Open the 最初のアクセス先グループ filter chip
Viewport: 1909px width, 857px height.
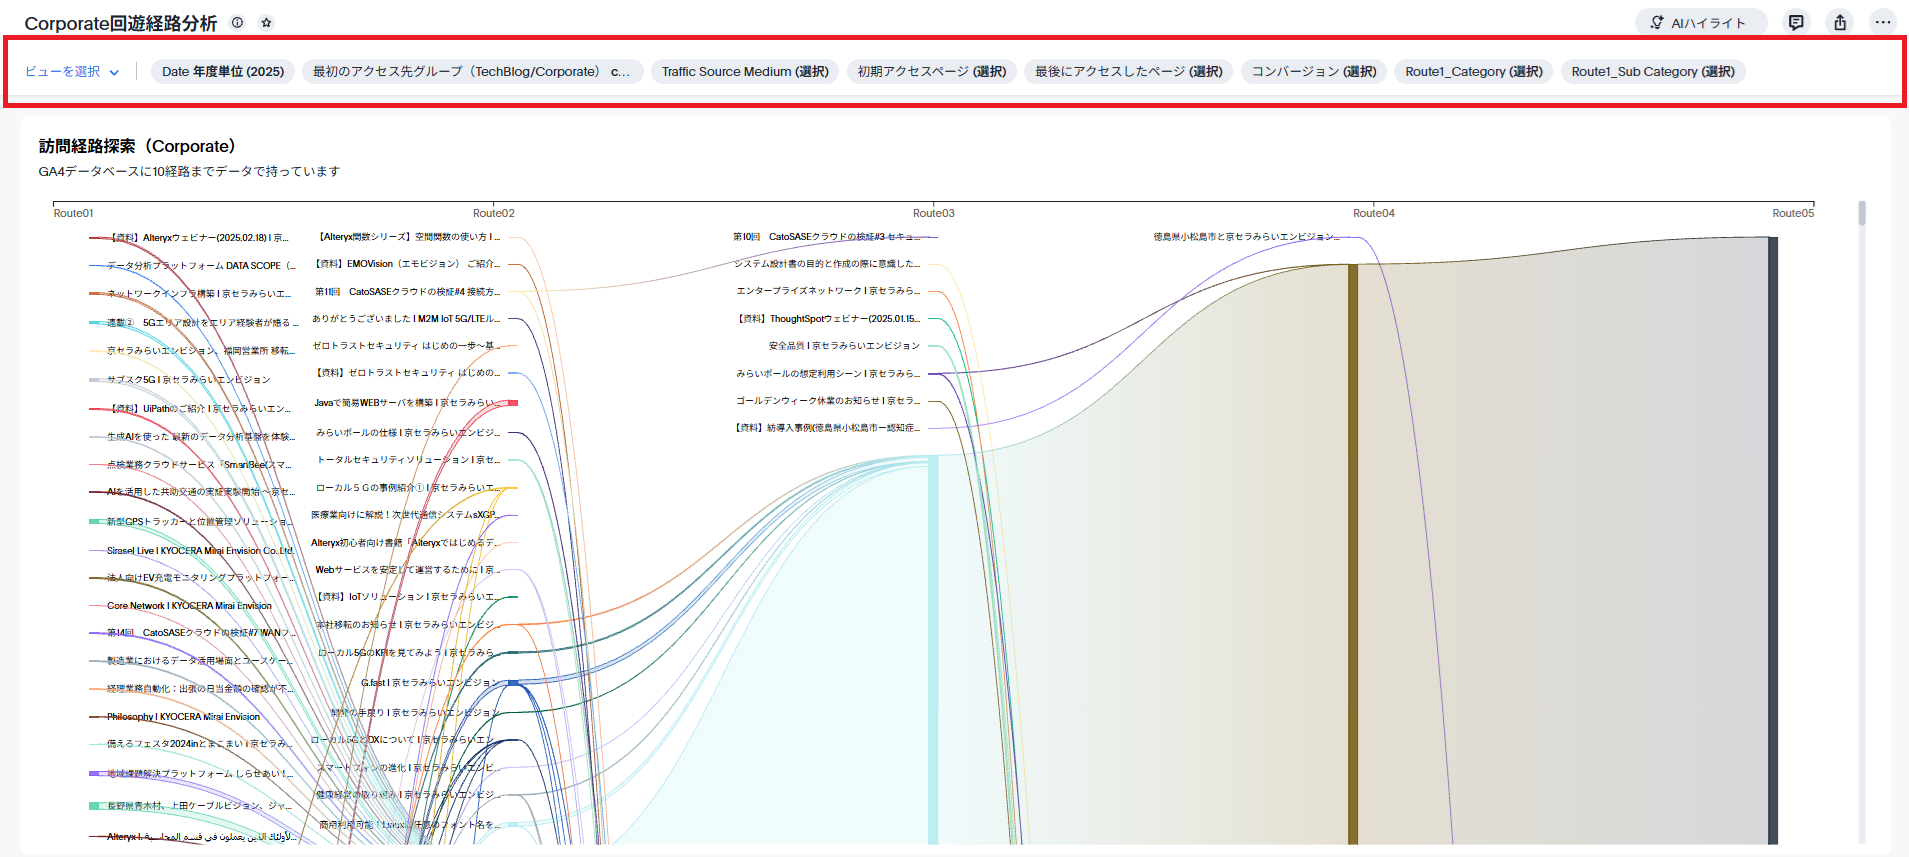pyautogui.click(x=471, y=72)
